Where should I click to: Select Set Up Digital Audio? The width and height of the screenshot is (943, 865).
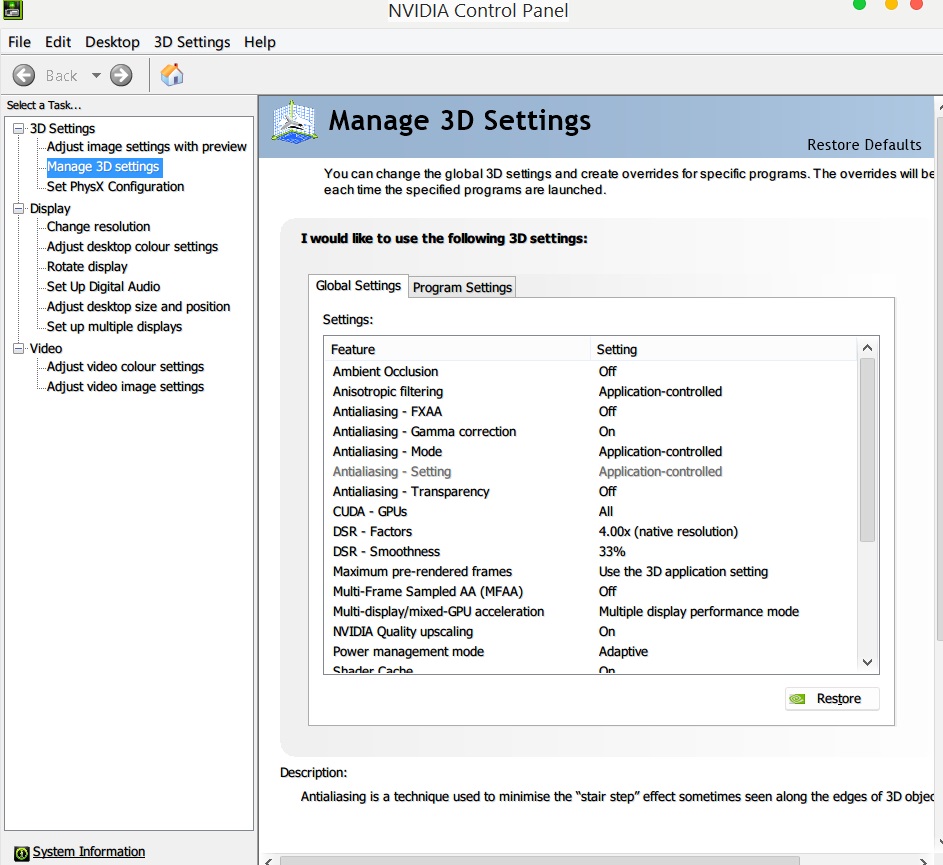tap(103, 286)
